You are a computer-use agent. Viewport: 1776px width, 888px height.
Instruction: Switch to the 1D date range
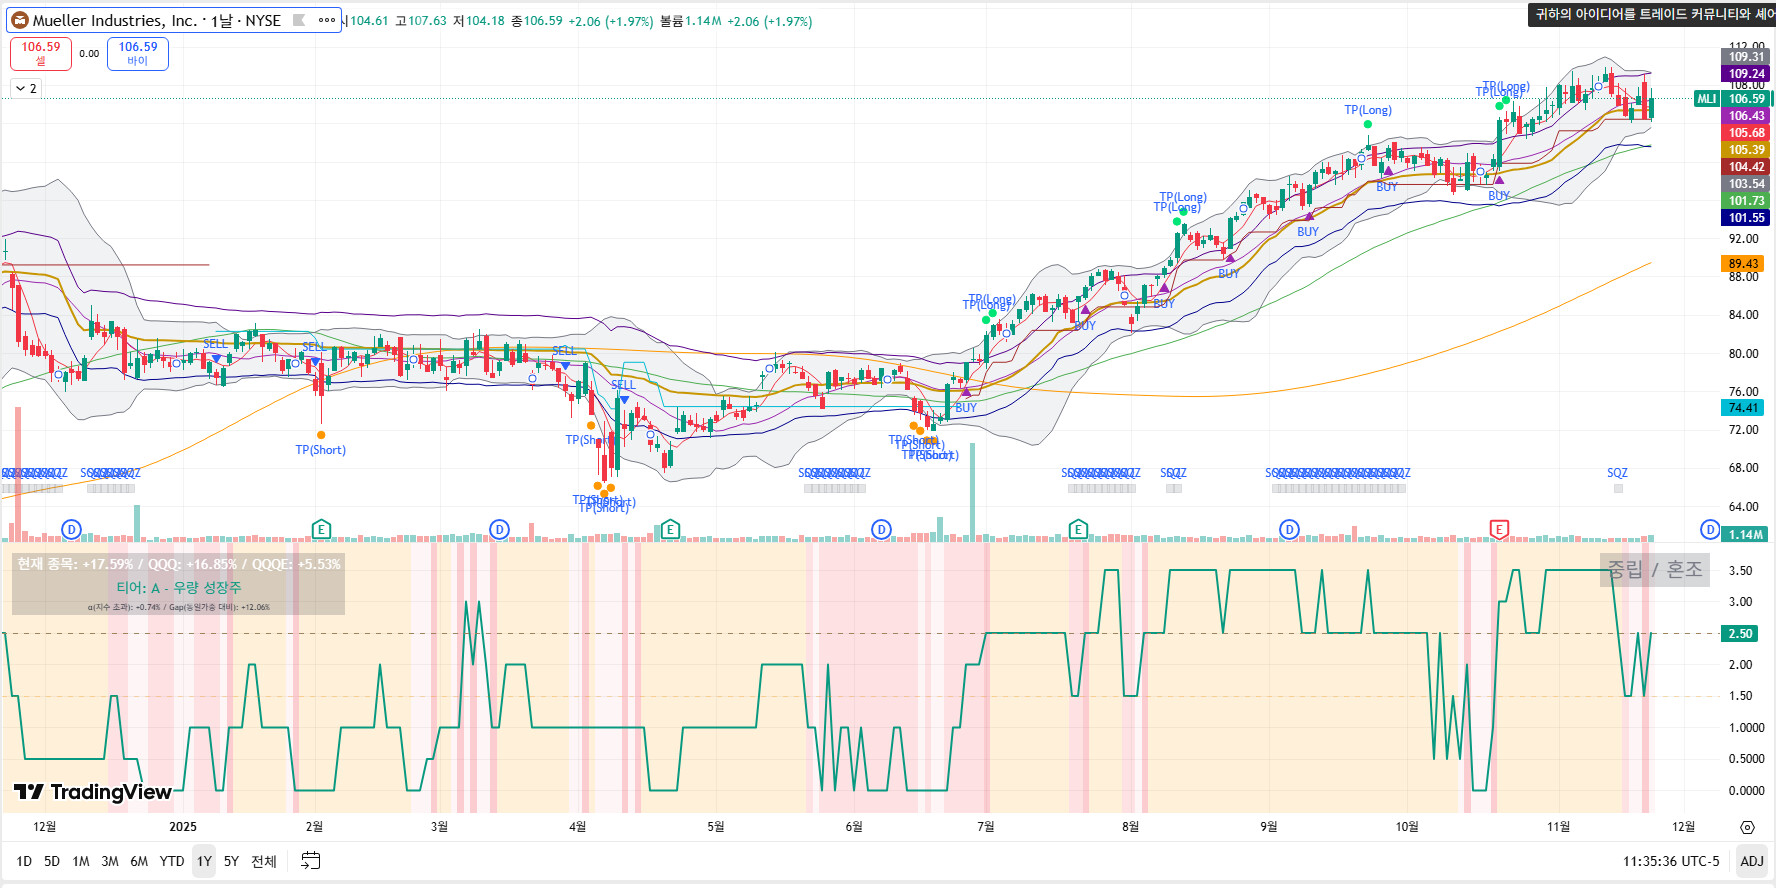click(x=24, y=861)
